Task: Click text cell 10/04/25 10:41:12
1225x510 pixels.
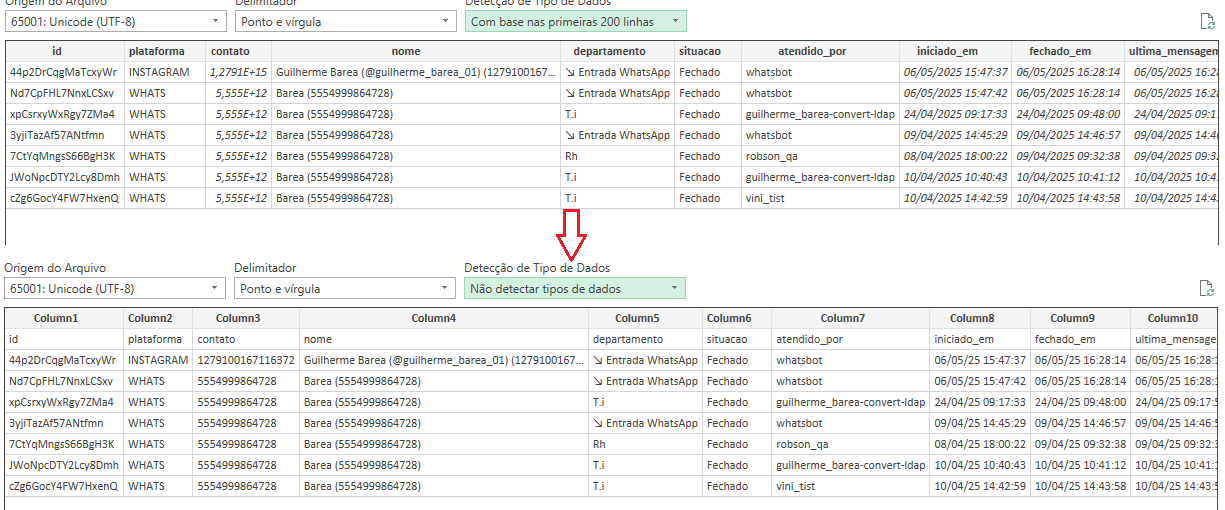Action: tap(1081, 465)
